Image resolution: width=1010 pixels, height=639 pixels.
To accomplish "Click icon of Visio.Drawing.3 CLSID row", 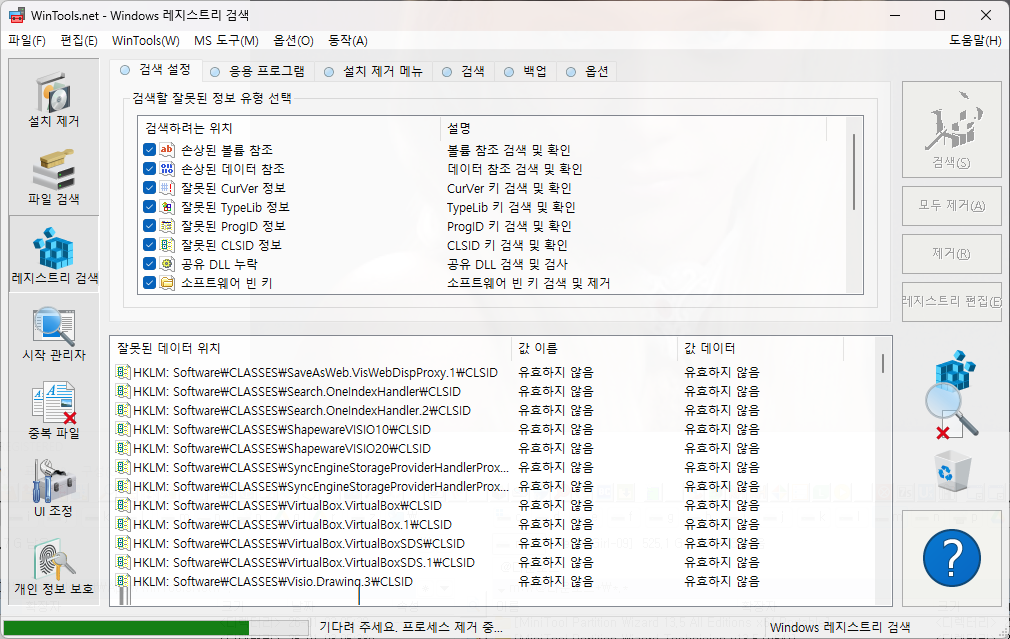I will click(x=122, y=581).
